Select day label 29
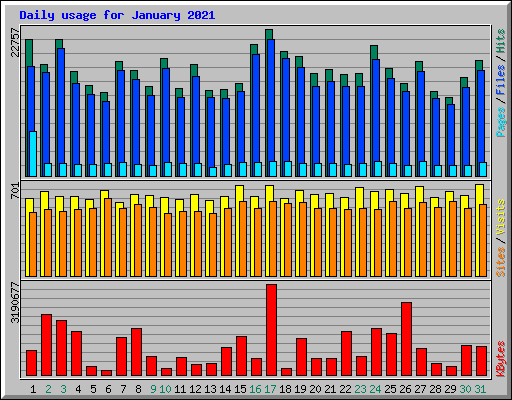The width and height of the screenshot is (512, 400). tap(450, 389)
